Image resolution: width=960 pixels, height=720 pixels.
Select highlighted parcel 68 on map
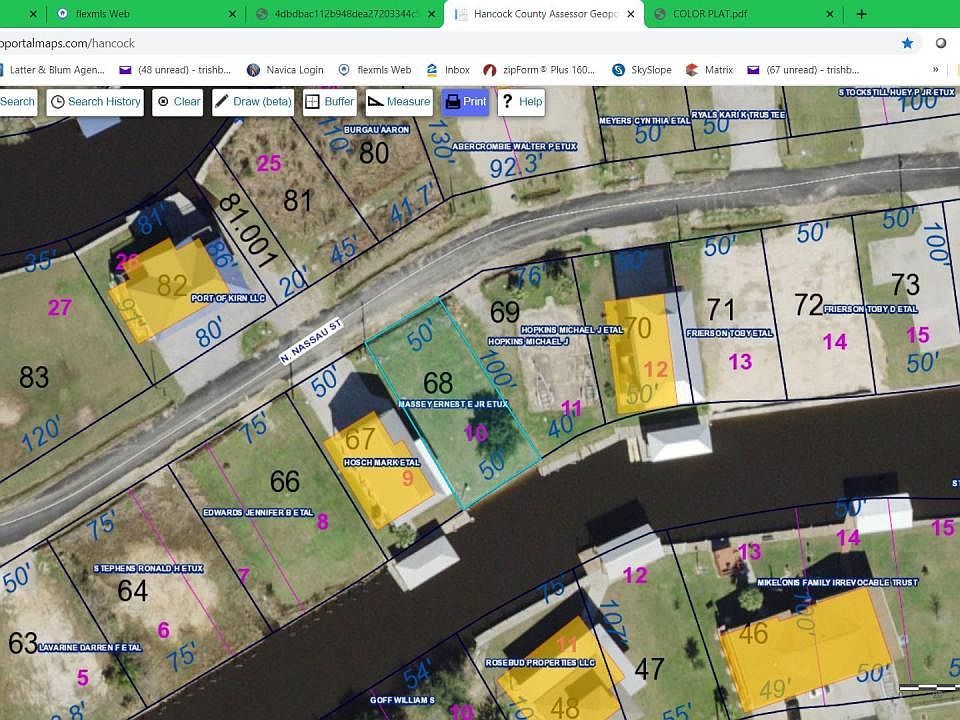pyautogui.click(x=452, y=404)
